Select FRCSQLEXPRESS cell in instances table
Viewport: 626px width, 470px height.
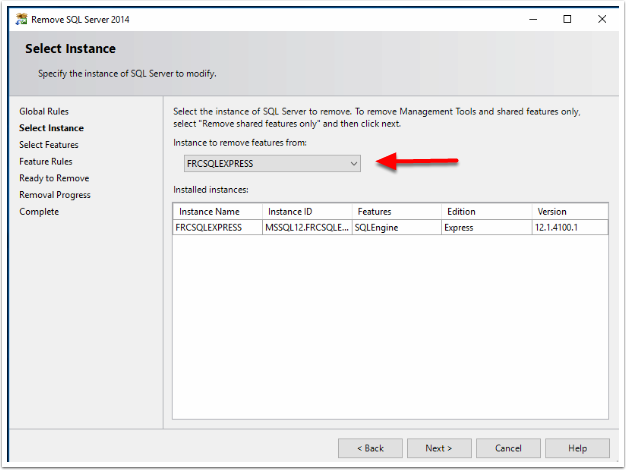tap(218, 228)
